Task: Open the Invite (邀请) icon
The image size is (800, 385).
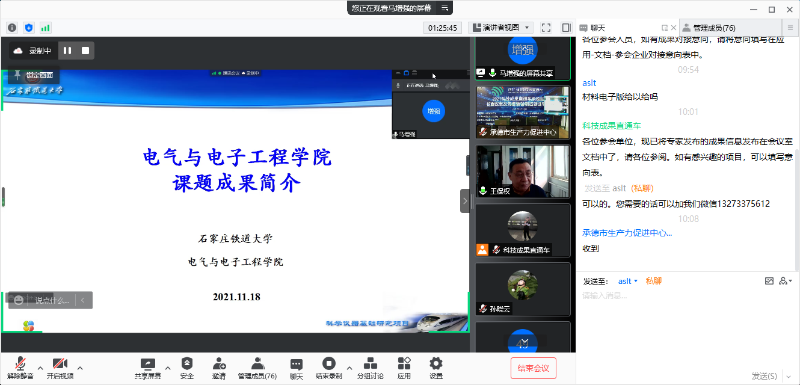Action: 219,368
